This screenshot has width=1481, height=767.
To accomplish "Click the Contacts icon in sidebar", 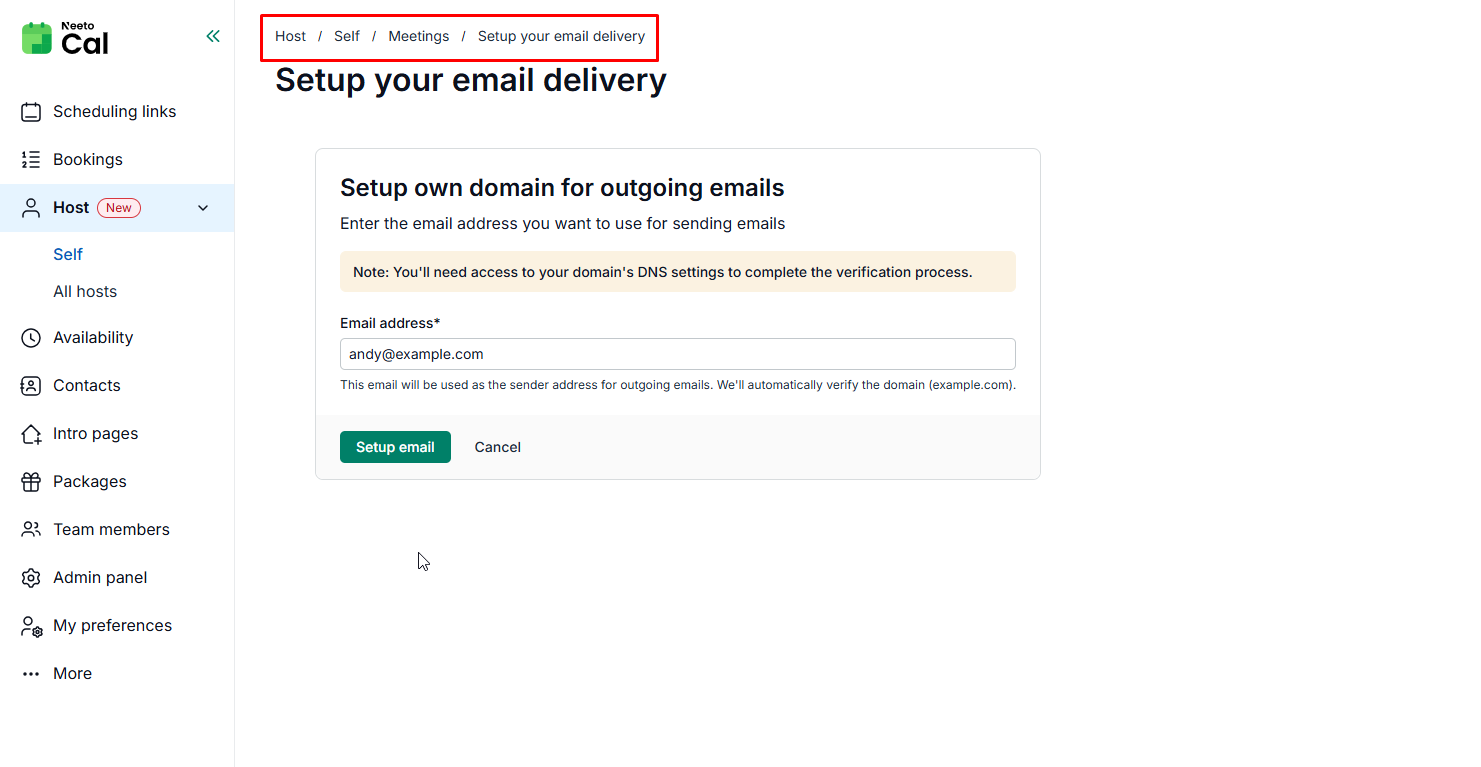I will click(31, 386).
